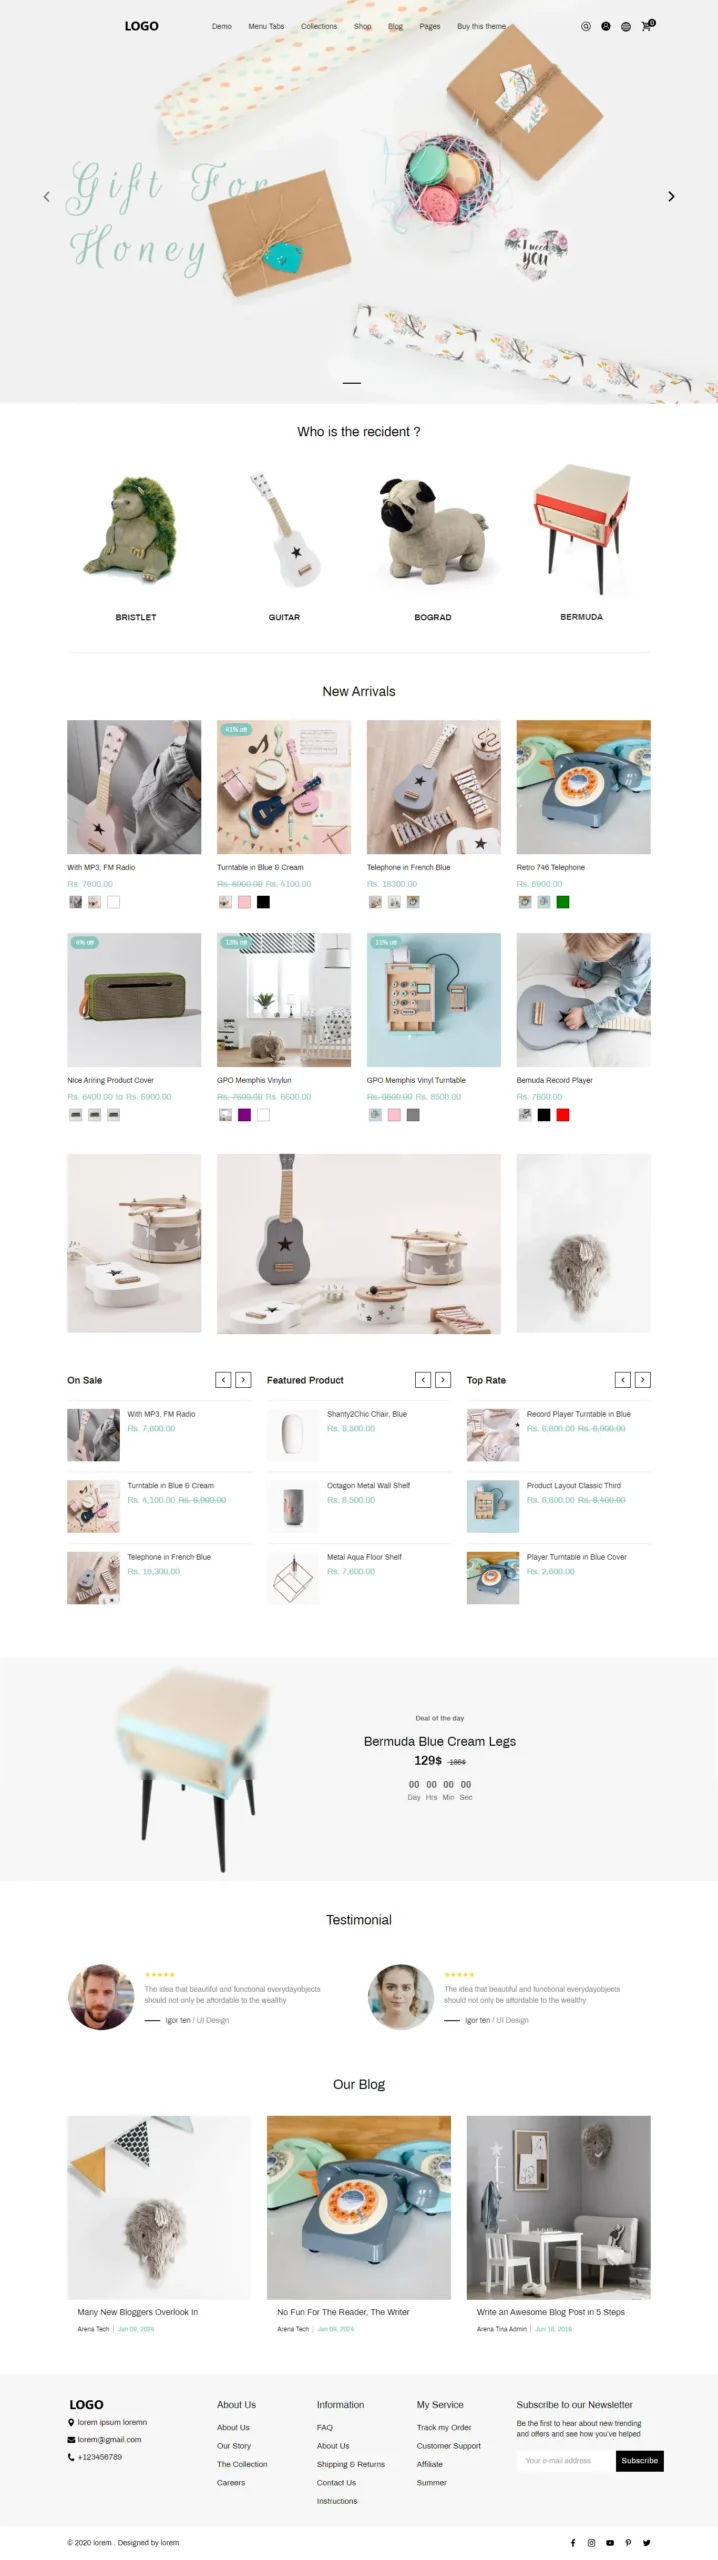The width and height of the screenshot is (718, 2560).
Task: Show previous Top Rate products
Action: [623, 1380]
